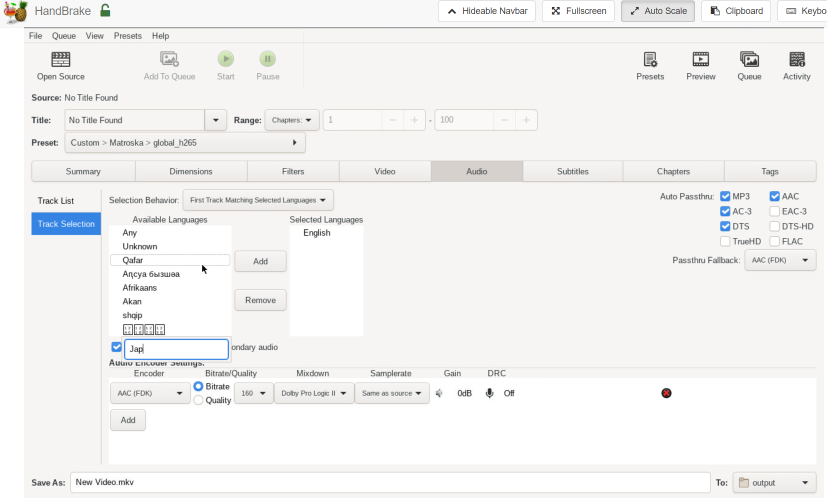The height and width of the screenshot is (498, 827).
Task: Uncheck DTS auto passthru
Action: coord(725,226)
